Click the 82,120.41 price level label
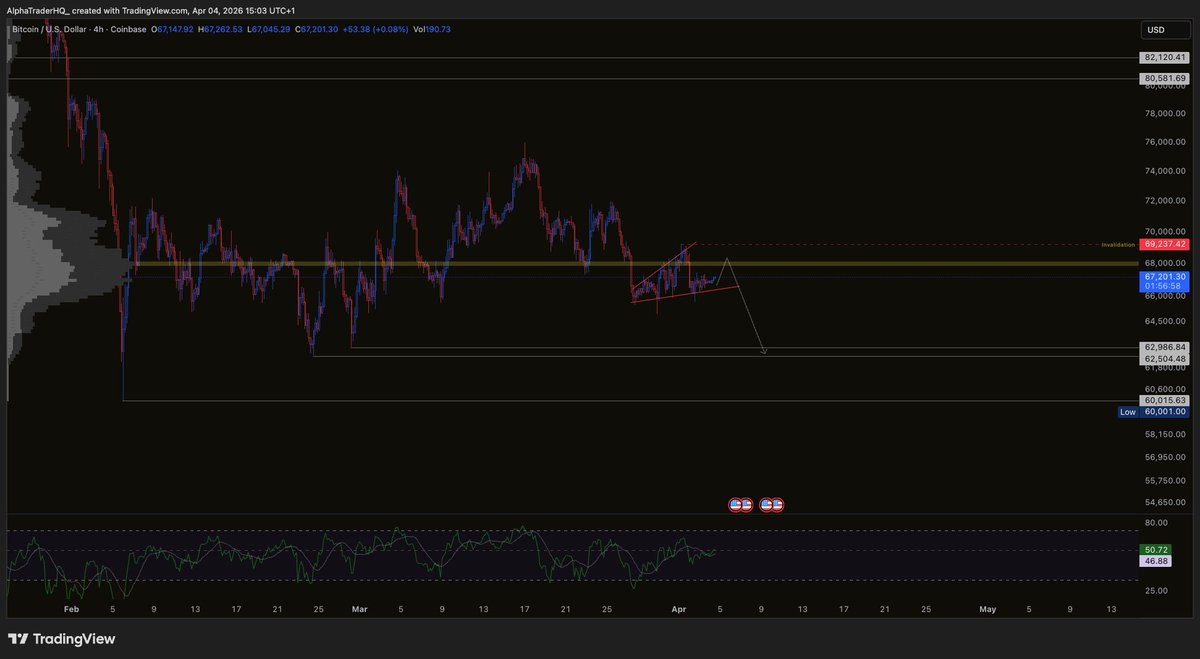 coord(1163,57)
